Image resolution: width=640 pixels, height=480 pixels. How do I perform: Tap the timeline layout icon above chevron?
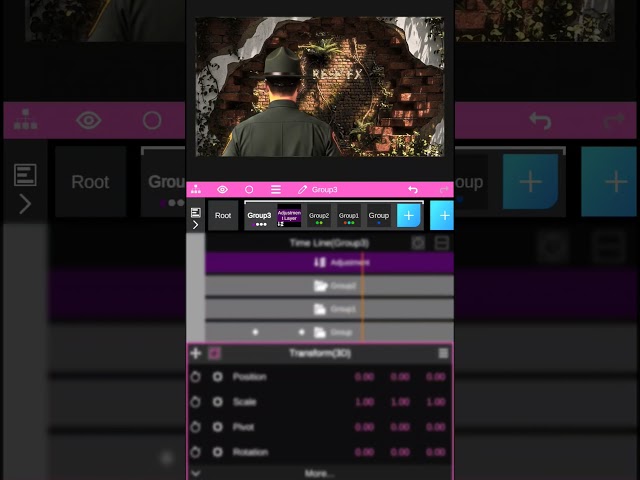(x=196, y=213)
